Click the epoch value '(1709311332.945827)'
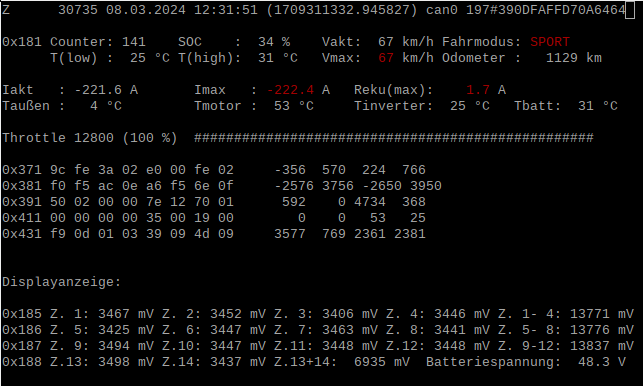Viewport: 643px width, 386px height. point(342,9)
